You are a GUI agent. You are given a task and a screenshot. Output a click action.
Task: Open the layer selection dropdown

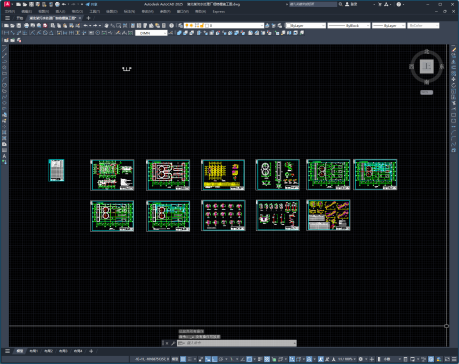pyautogui.click(x=224, y=26)
